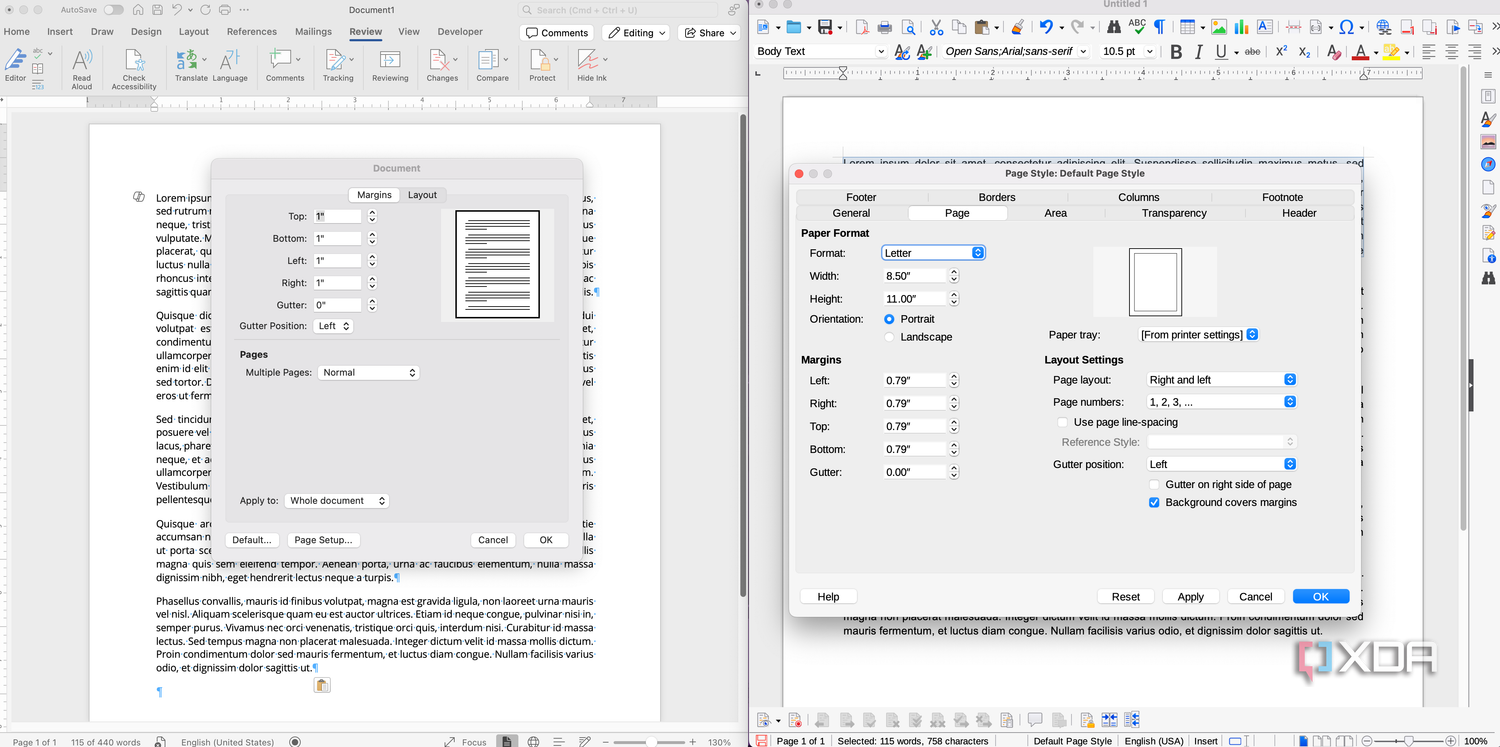The image size is (1500, 747).
Task: Click the Insert Chart icon in LibreOffice
Action: [1241, 27]
